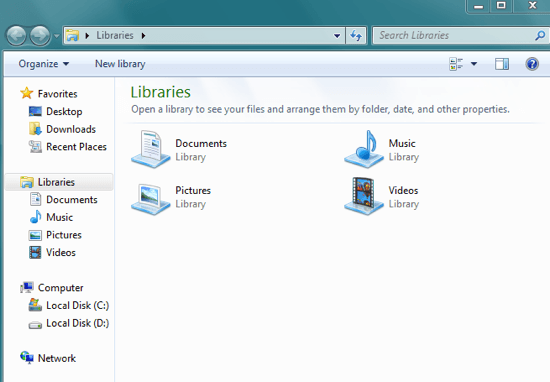Click the Libraries heading in content pane
Screen dimensions: 550x382
[161, 92]
